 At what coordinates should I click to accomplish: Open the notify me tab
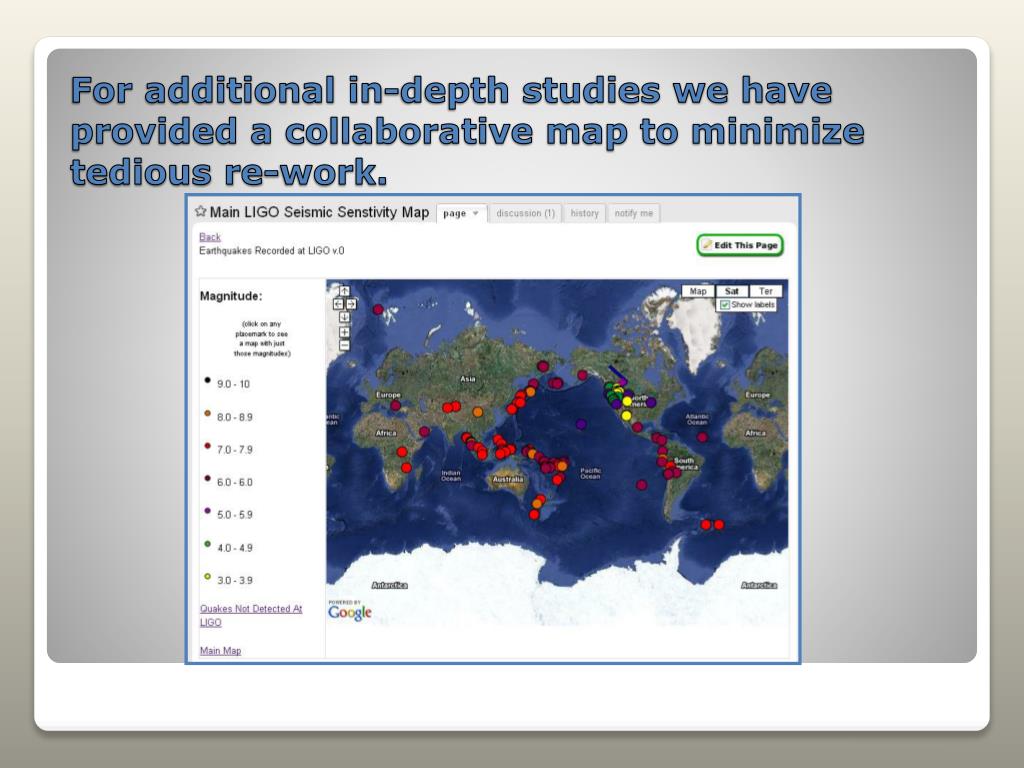633,213
